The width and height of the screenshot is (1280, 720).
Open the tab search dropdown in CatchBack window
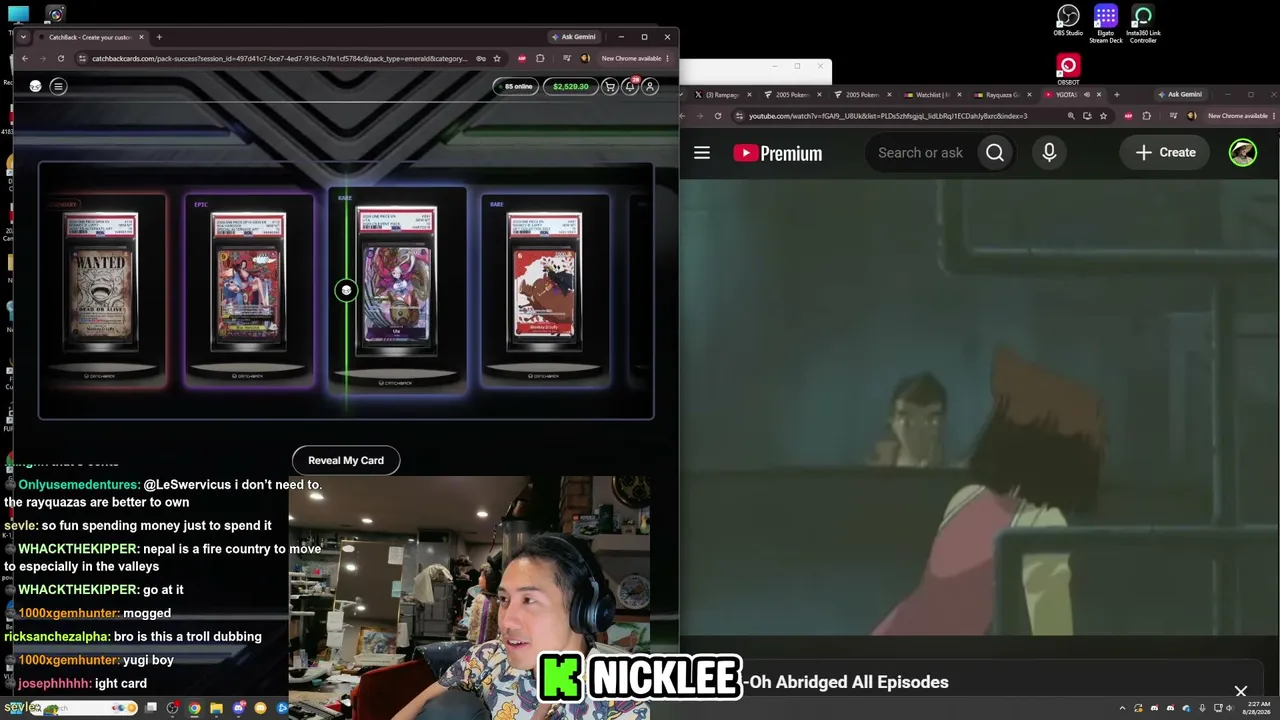[24, 37]
